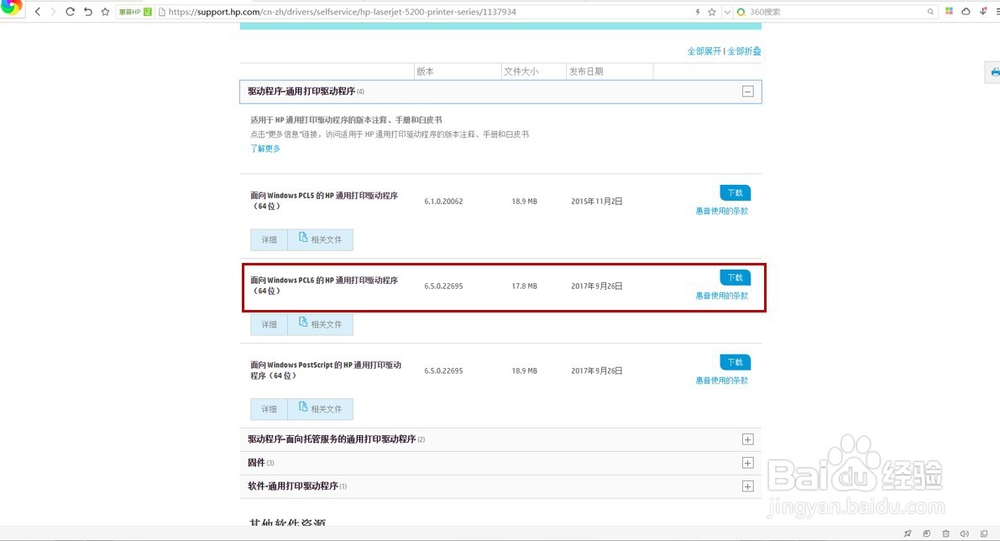Click the URL address field
Viewport: 1000px width, 541px height.
(x=424, y=11)
